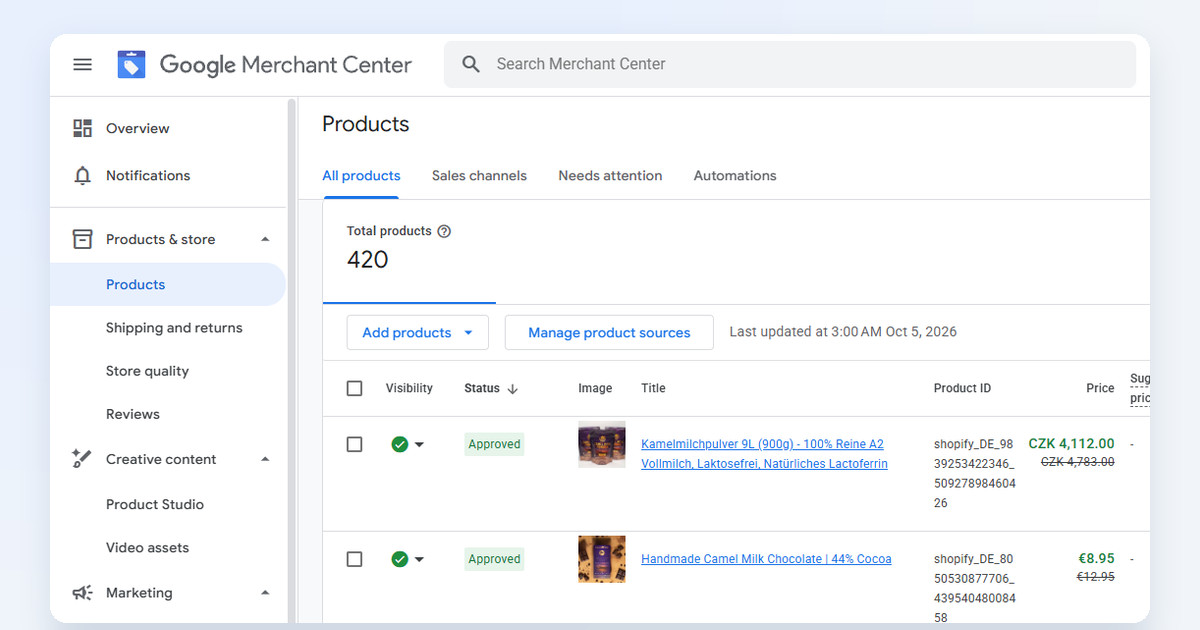
Task: Click the Marketing megaphone icon
Action: click(83, 593)
